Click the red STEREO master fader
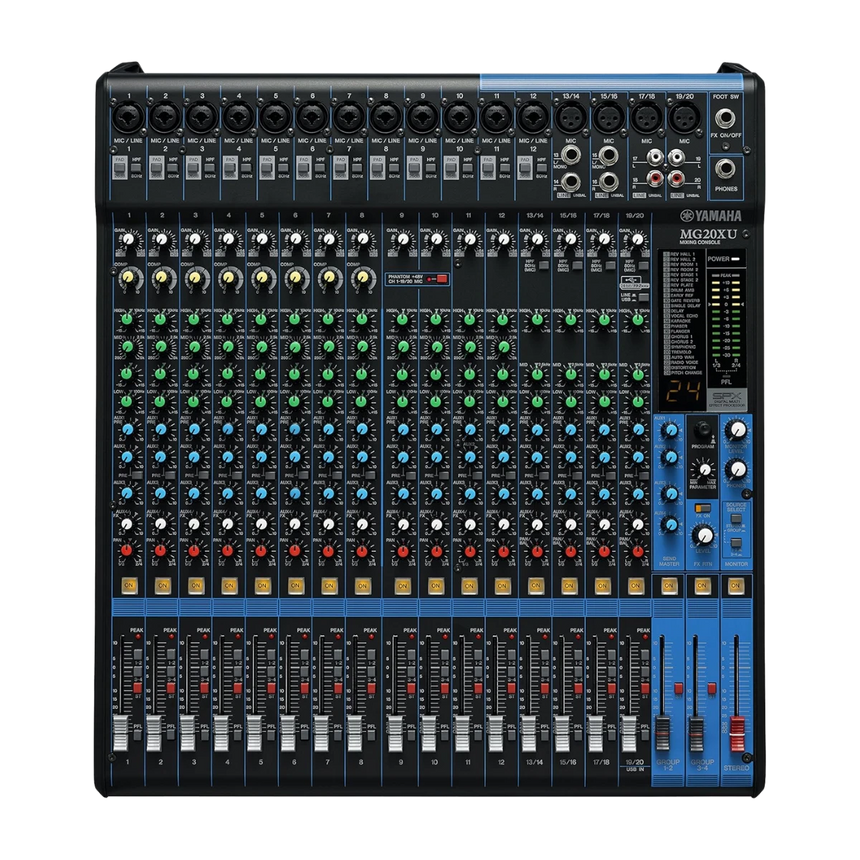Viewport: 860px width, 860px height. pyautogui.click(x=737, y=734)
